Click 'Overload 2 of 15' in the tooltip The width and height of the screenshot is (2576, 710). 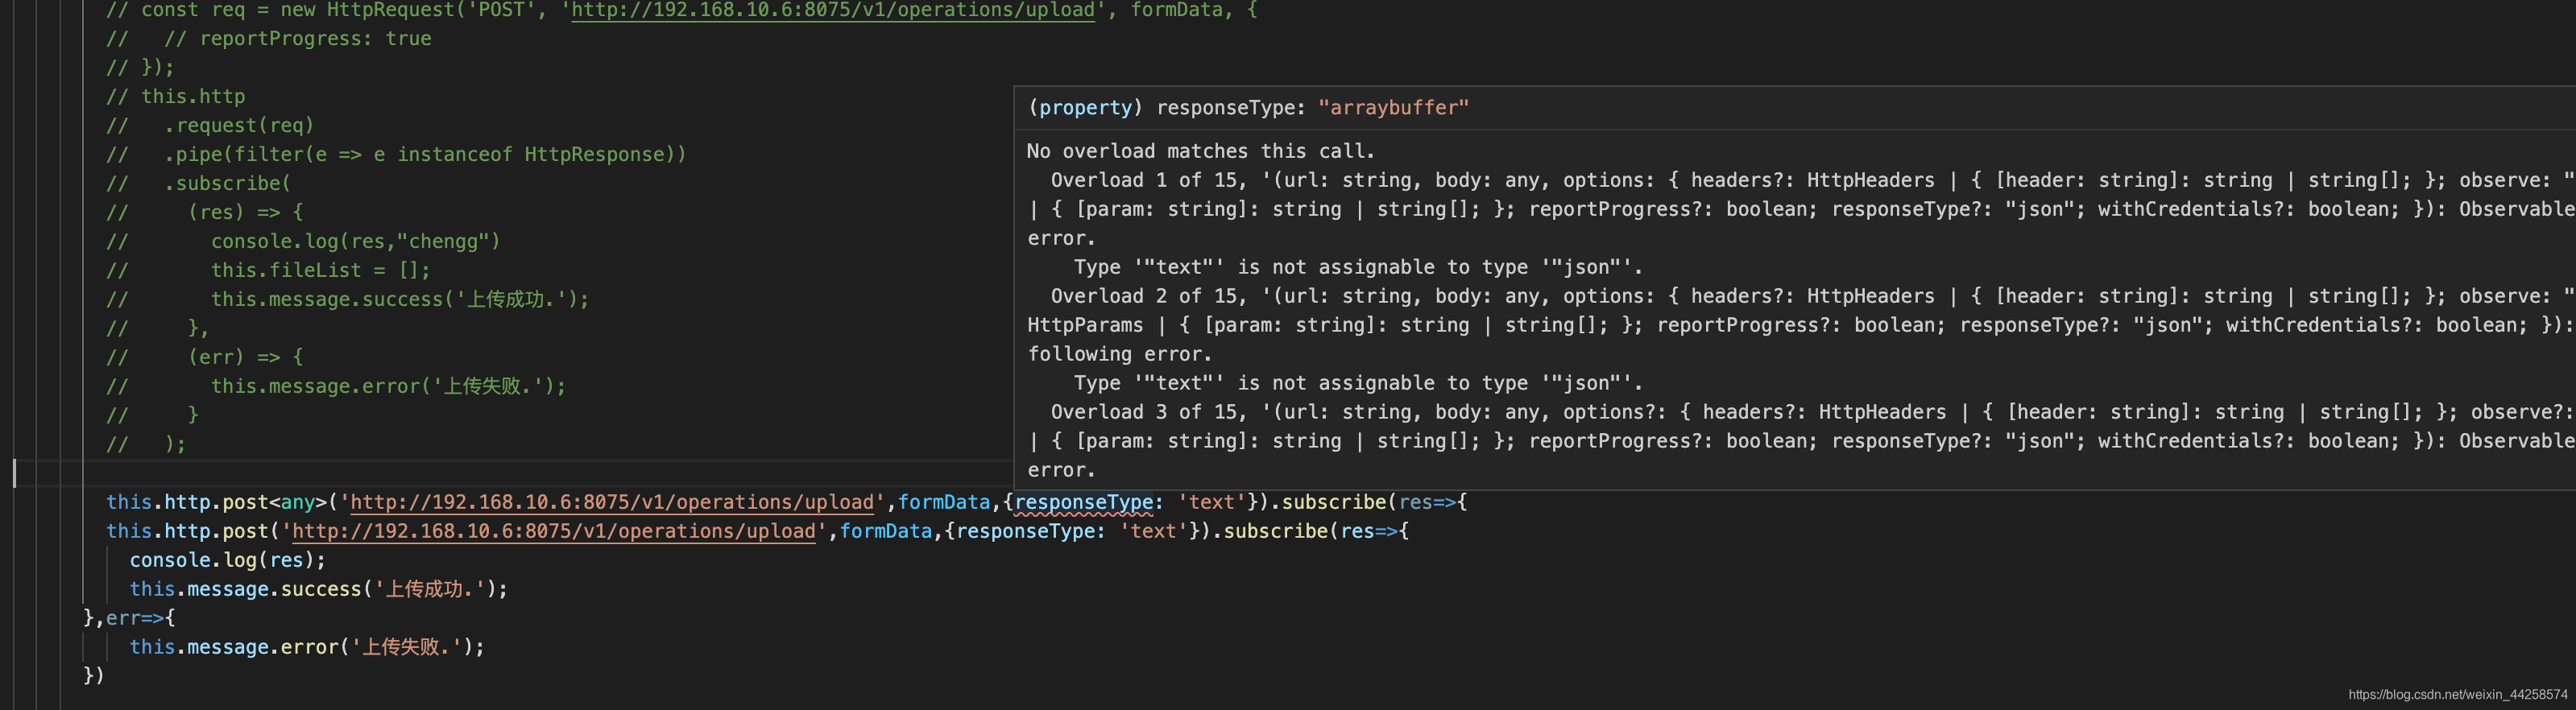(1143, 296)
